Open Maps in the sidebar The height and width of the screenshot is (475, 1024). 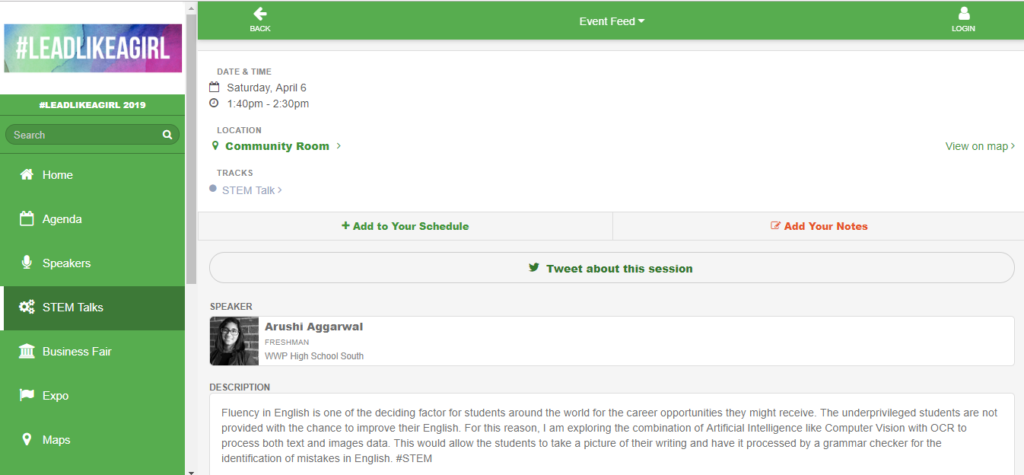point(93,440)
